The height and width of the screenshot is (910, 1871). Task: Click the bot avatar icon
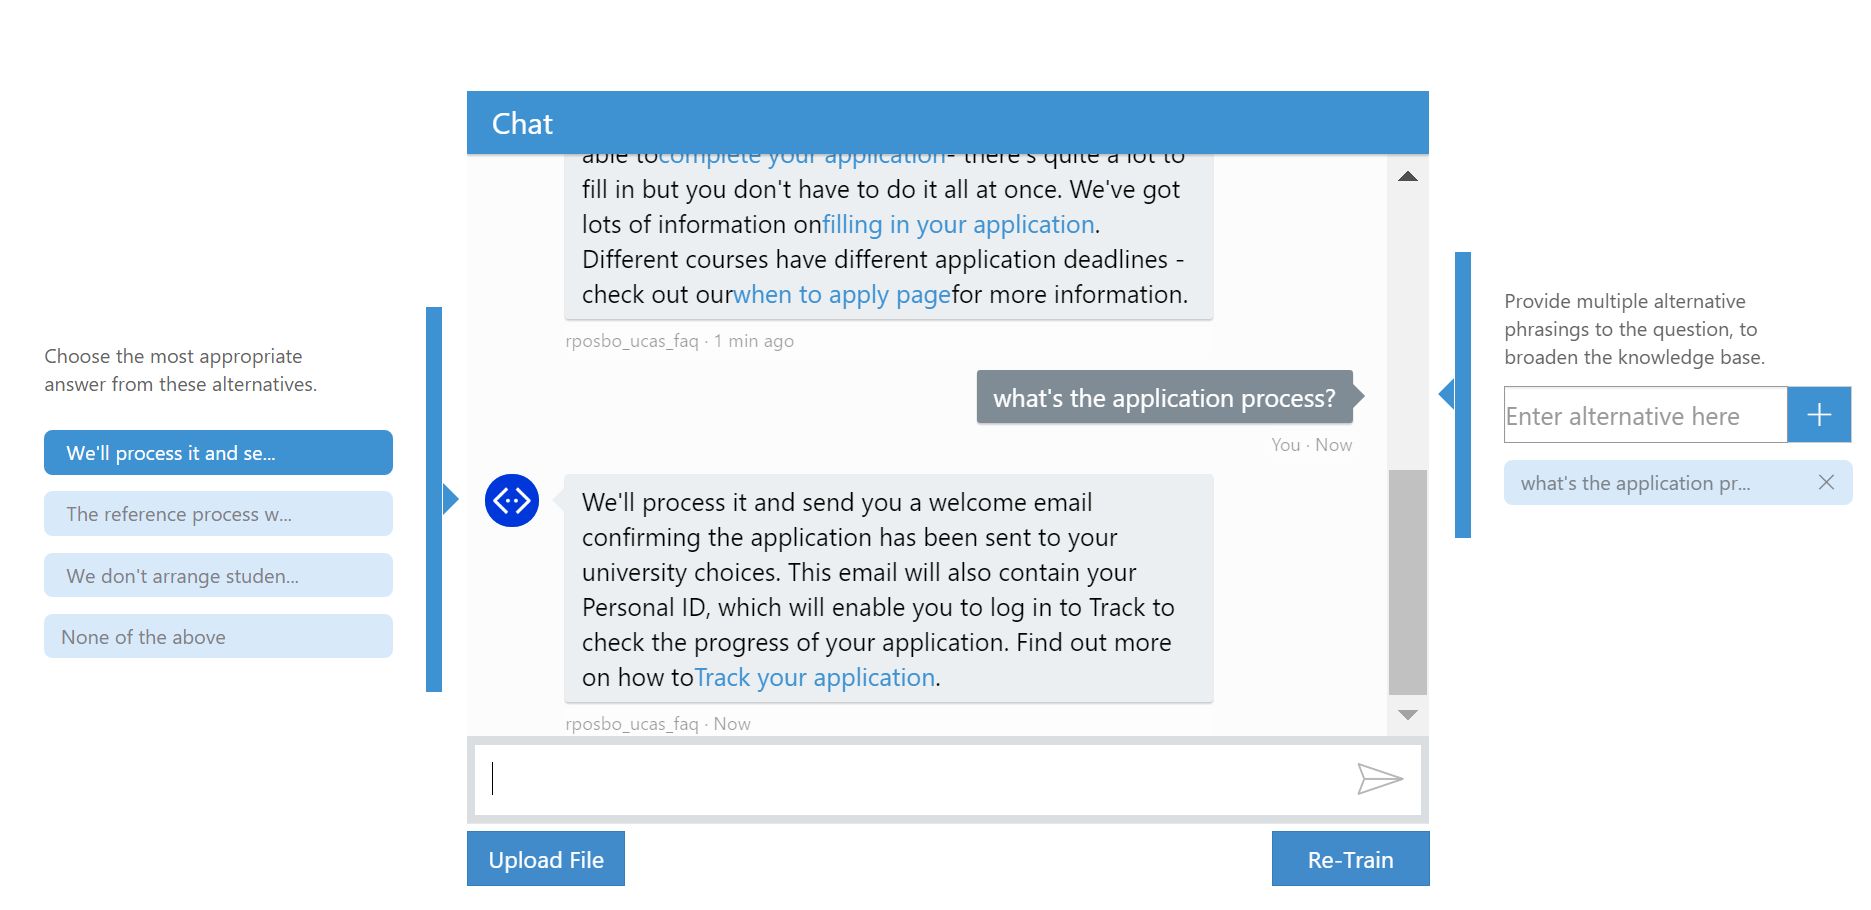point(512,500)
